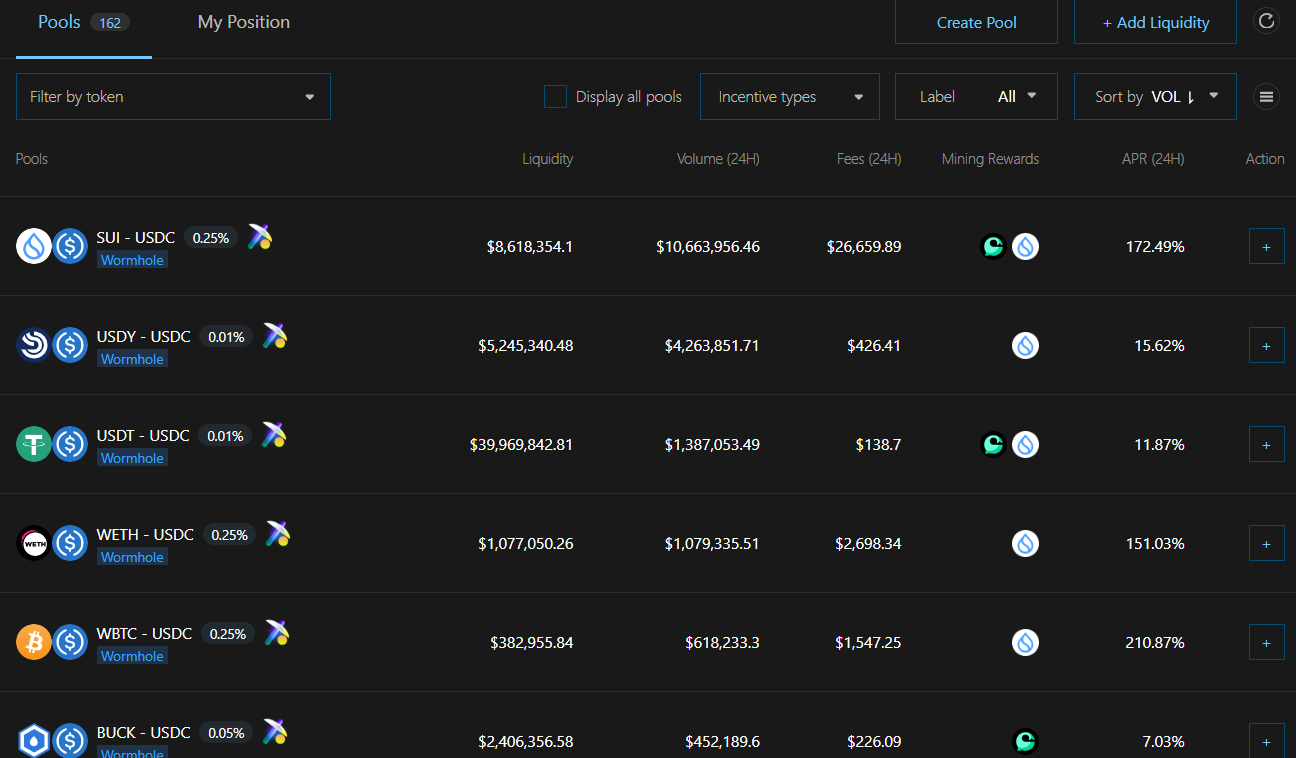Click the Wormhole label under SUI - USDC
Image resolution: width=1296 pixels, height=758 pixels.
pyautogui.click(x=132, y=260)
